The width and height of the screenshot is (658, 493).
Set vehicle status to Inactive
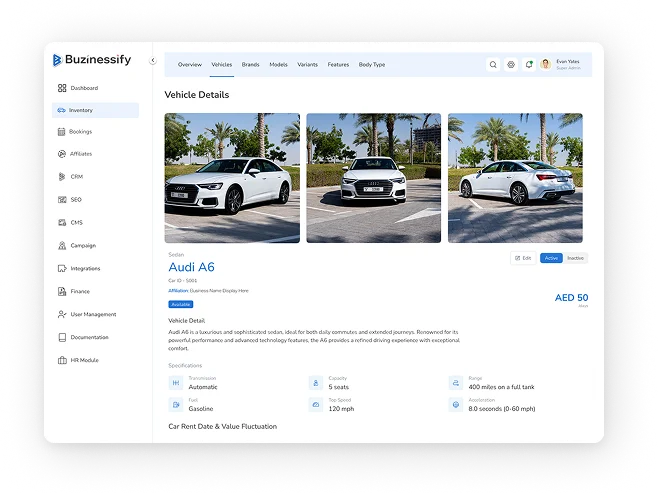[x=576, y=258]
